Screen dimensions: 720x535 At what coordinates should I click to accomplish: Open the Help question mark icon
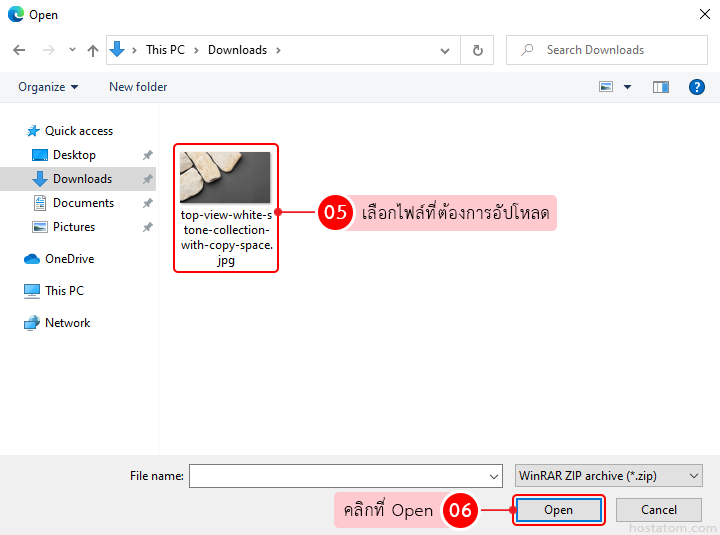tap(697, 87)
